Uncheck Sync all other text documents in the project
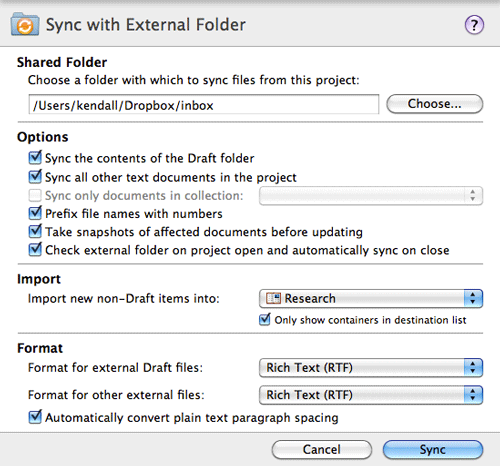Screen dimensions: 500x466 (x=35, y=176)
